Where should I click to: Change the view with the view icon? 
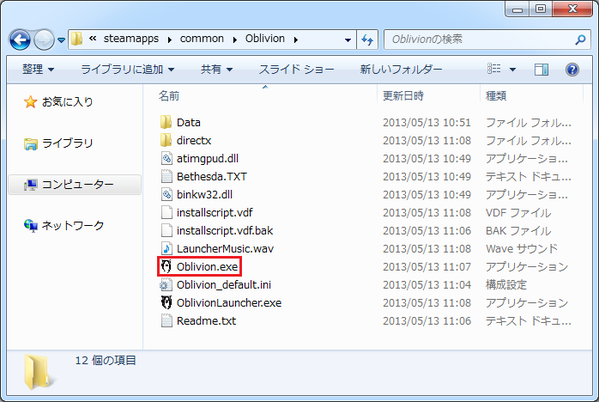point(494,69)
